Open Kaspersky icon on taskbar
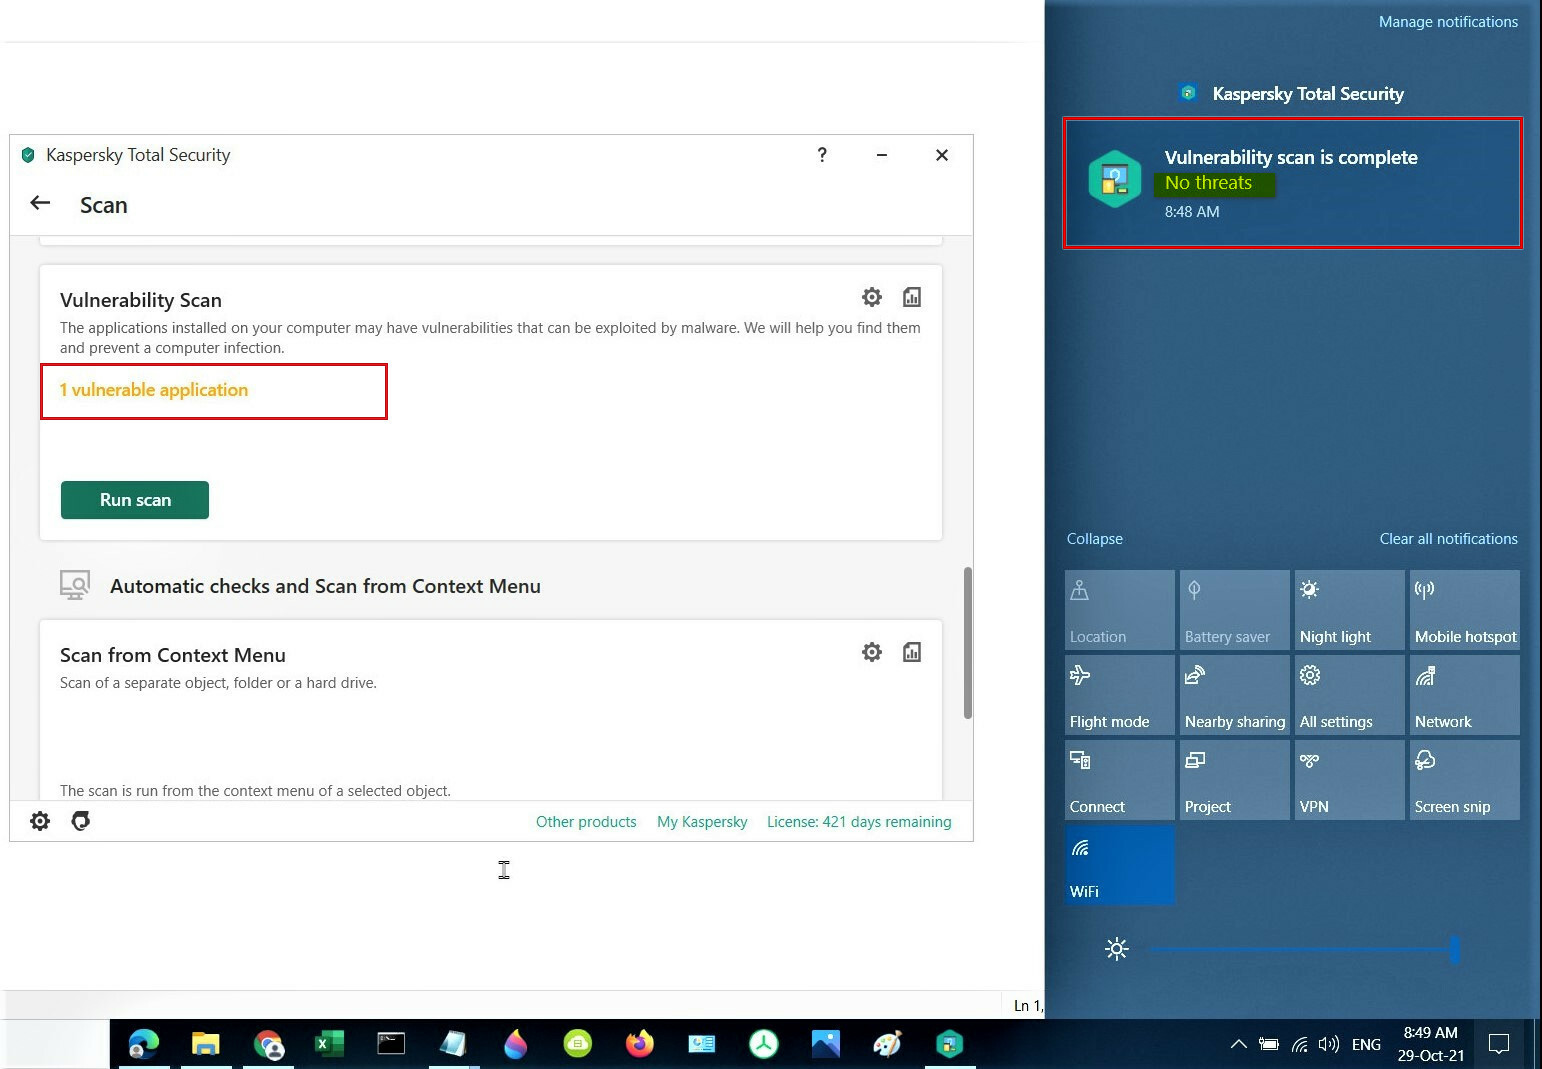This screenshot has width=1542, height=1069. point(949,1044)
